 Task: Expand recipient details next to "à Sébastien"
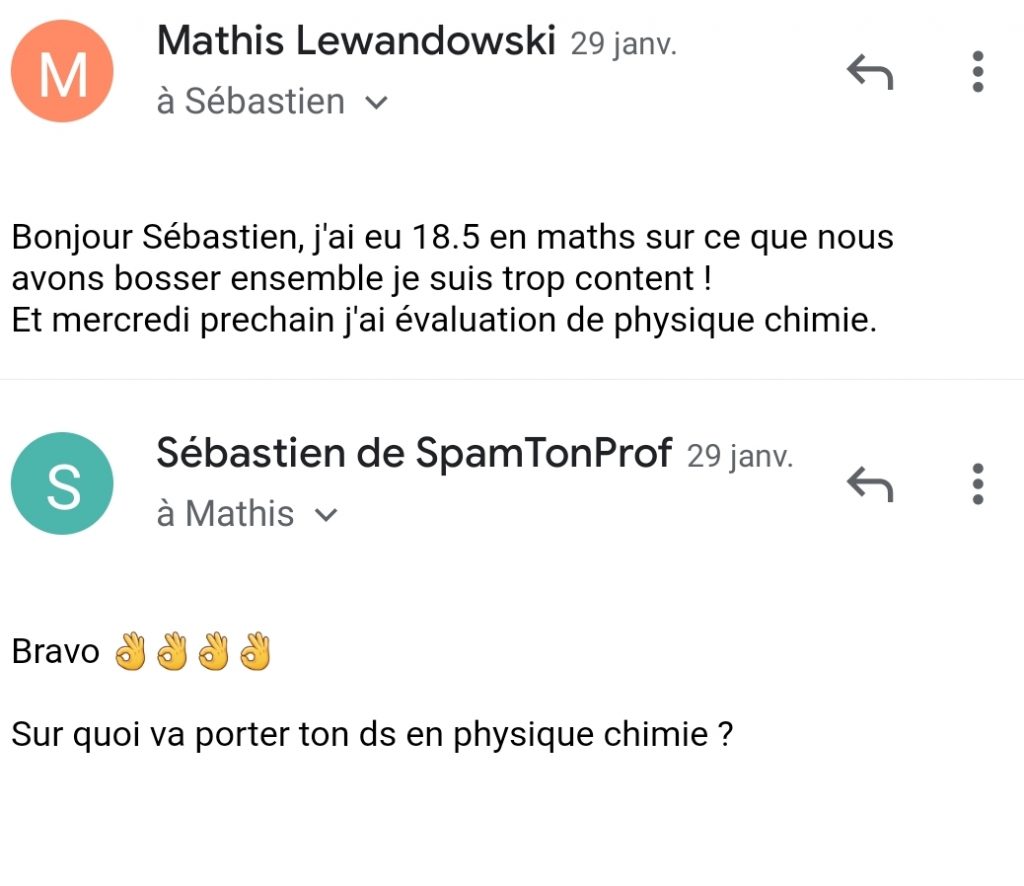[x=376, y=102]
